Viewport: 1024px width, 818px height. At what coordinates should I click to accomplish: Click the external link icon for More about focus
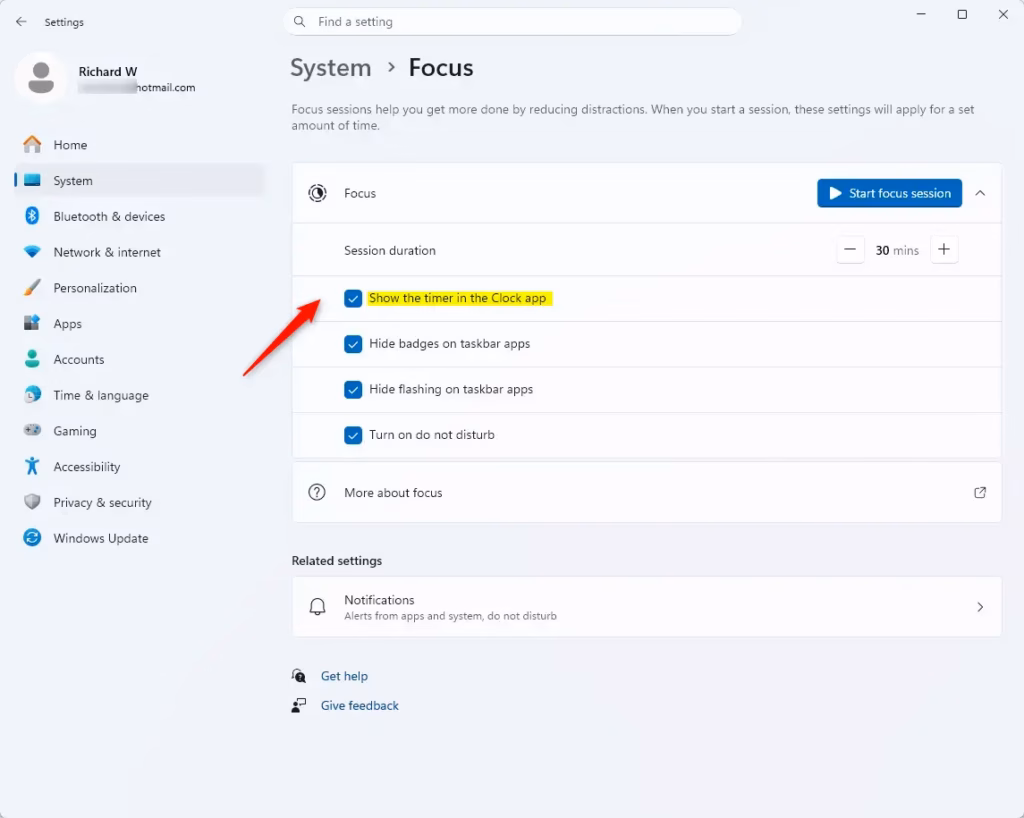pyautogui.click(x=980, y=492)
